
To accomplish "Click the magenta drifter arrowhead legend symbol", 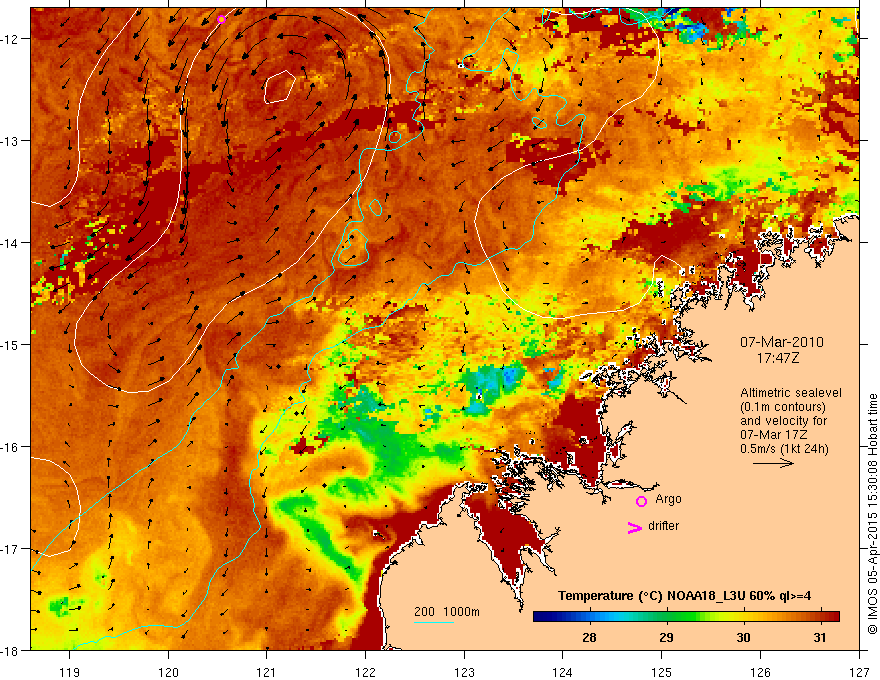I will point(635,527).
